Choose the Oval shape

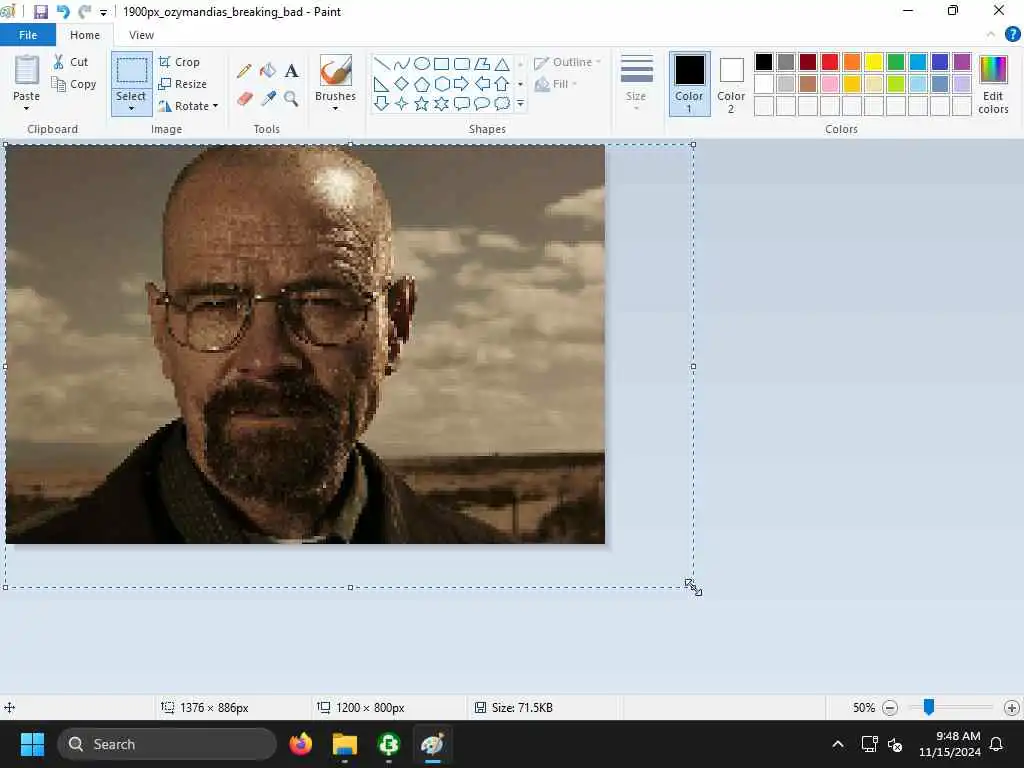tap(422, 64)
